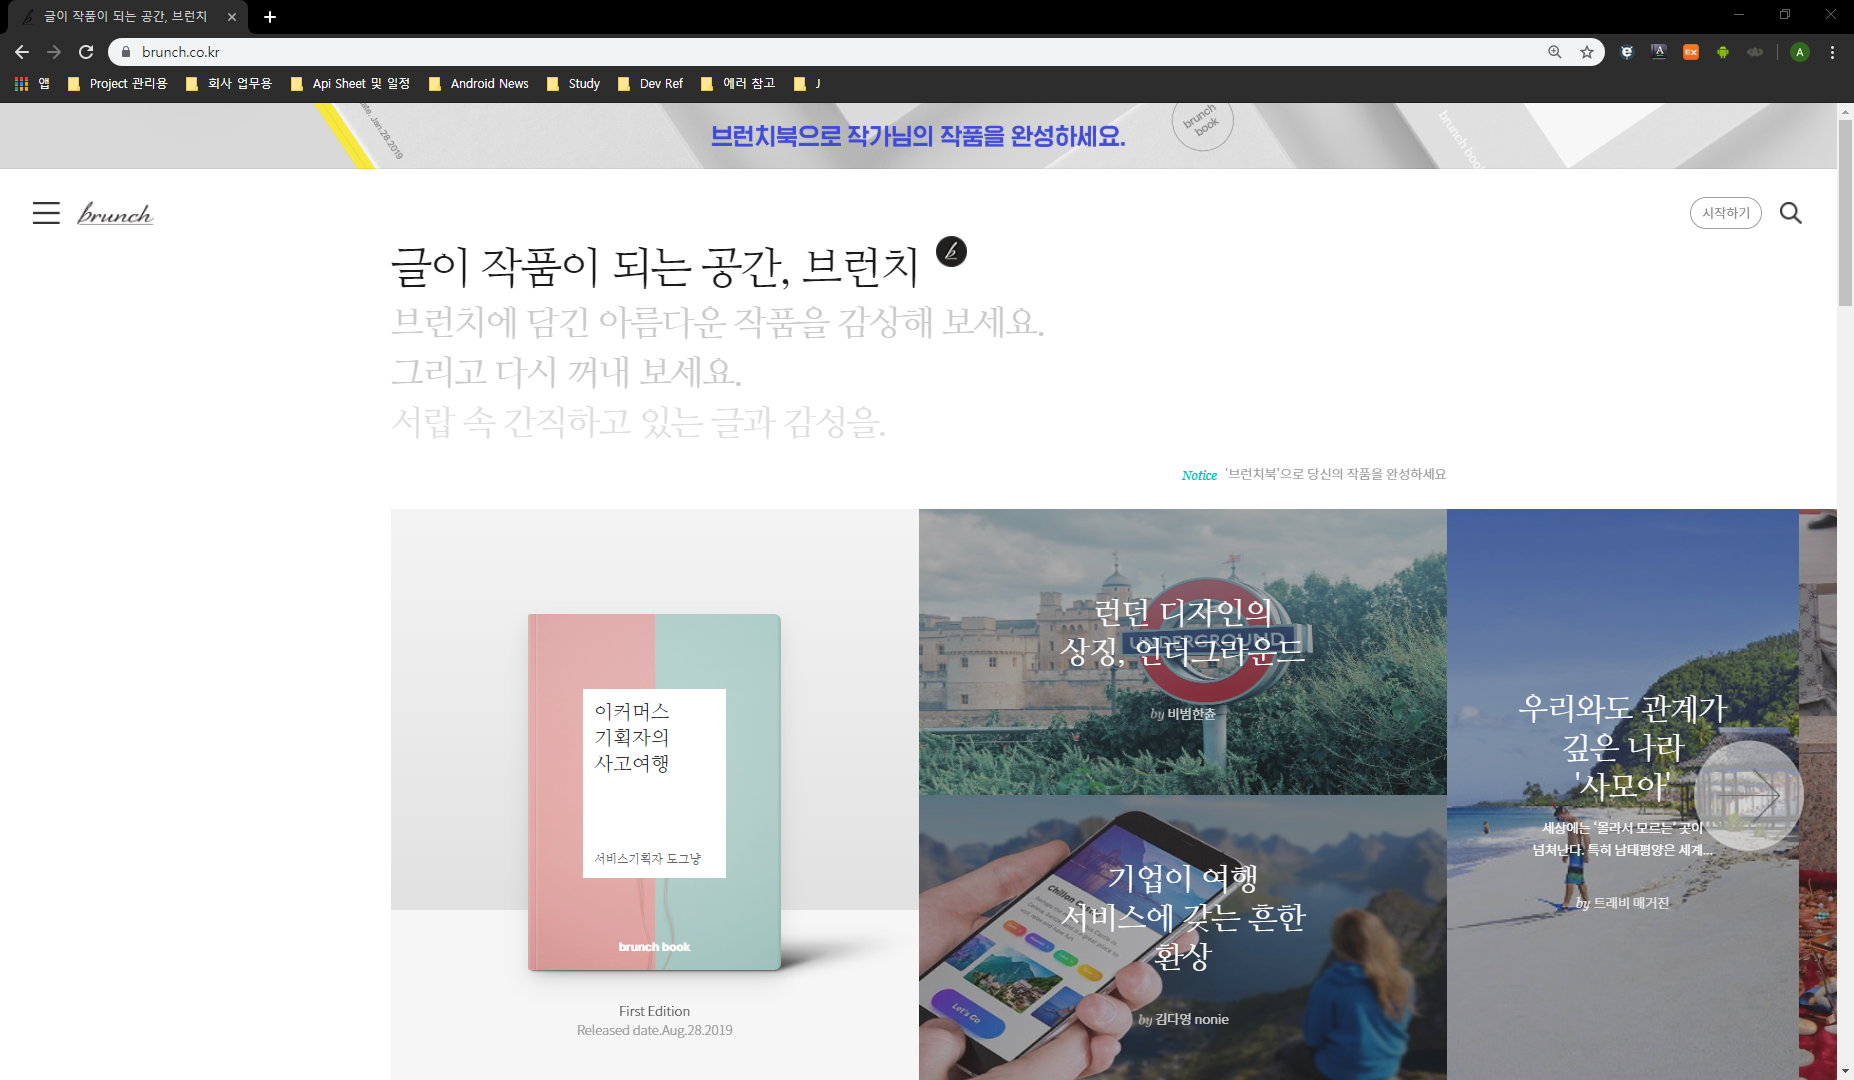Click author name 트레비 매거진

click(x=1631, y=903)
